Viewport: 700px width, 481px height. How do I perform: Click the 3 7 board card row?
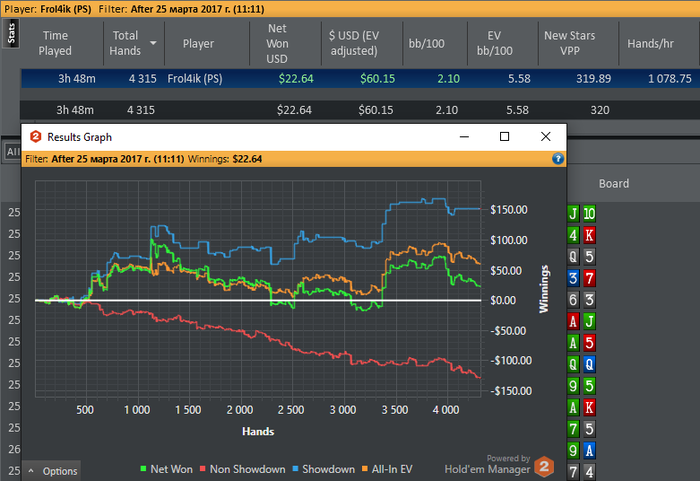tap(582, 278)
